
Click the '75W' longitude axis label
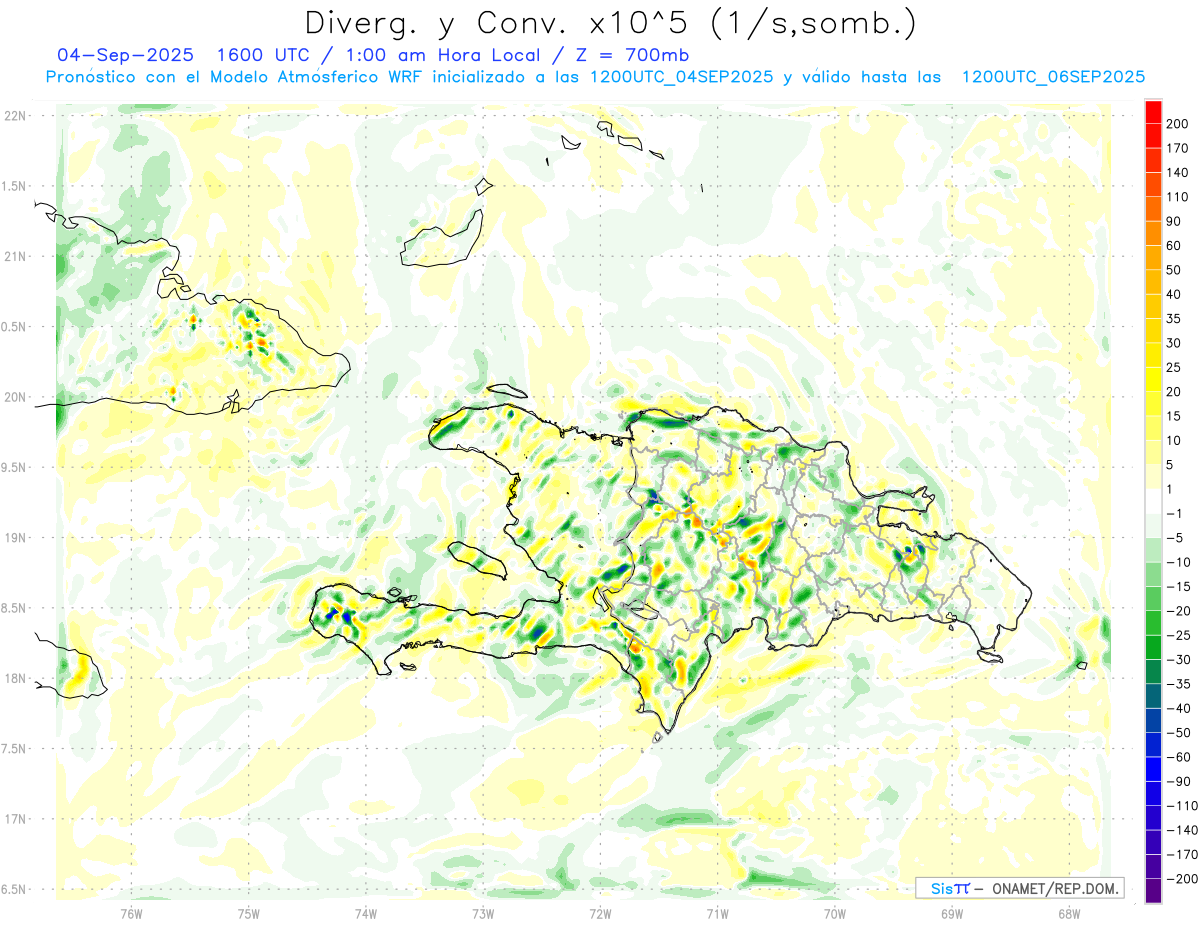tap(249, 913)
